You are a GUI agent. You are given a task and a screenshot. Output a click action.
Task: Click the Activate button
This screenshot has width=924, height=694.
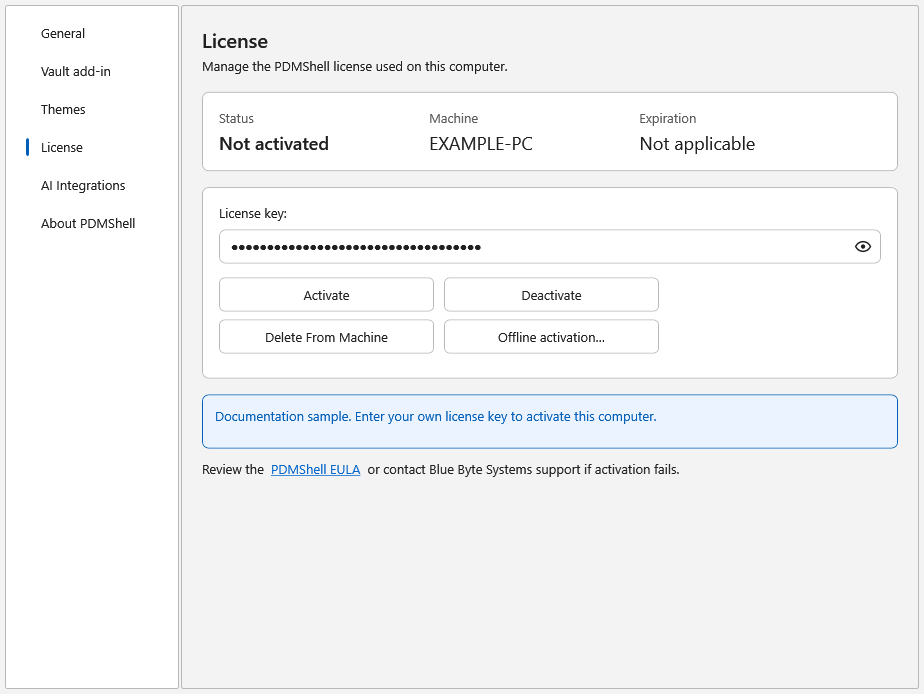(x=326, y=295)
